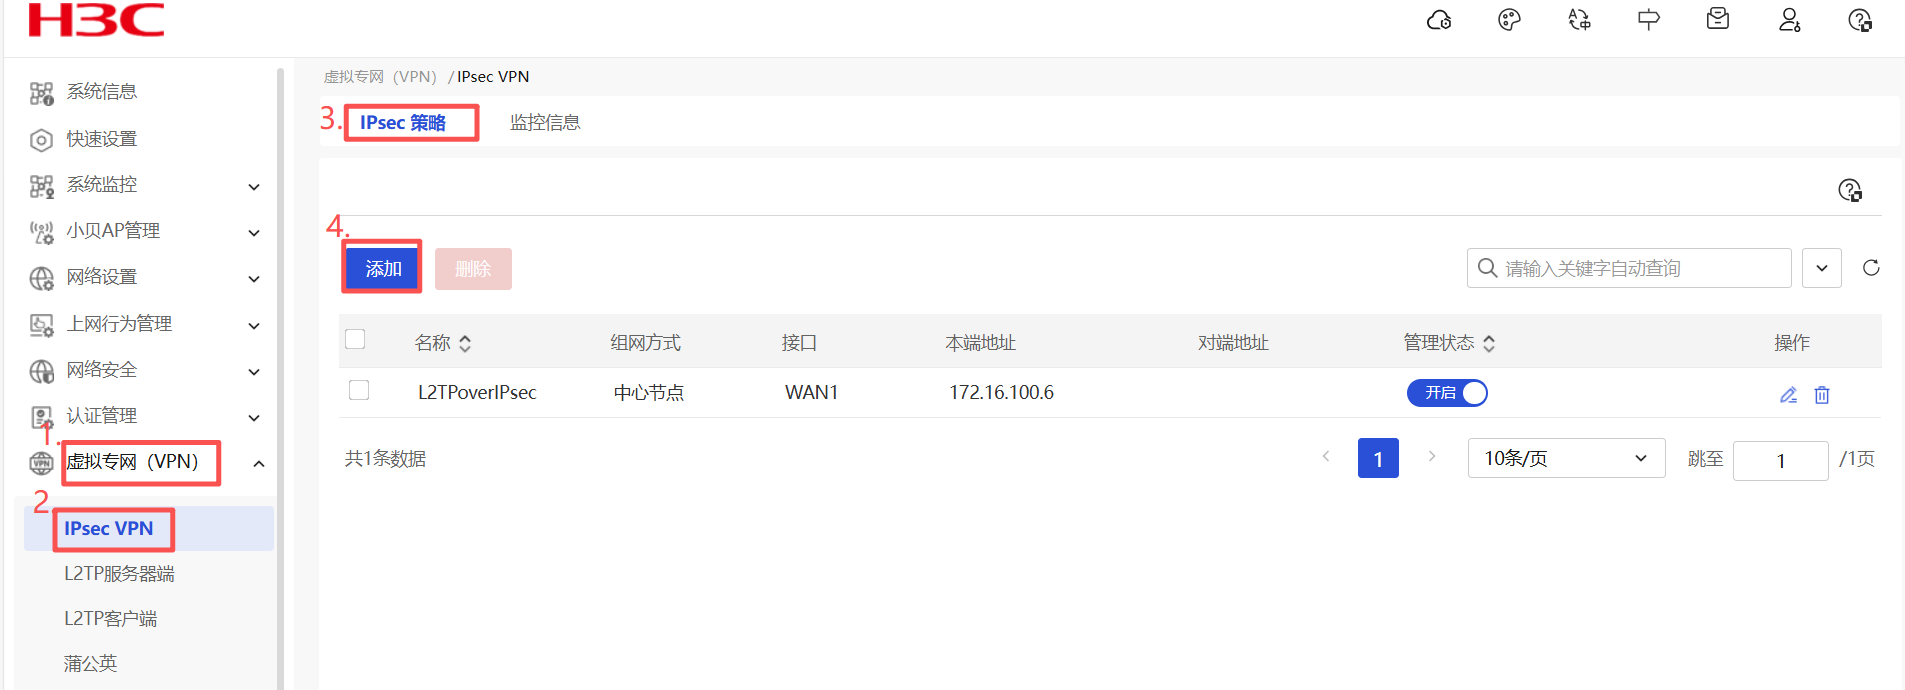1905x690 pixels.
Task: Toggle the L2TPoverIPsec status switch off
Action: tap(1447, 393)
